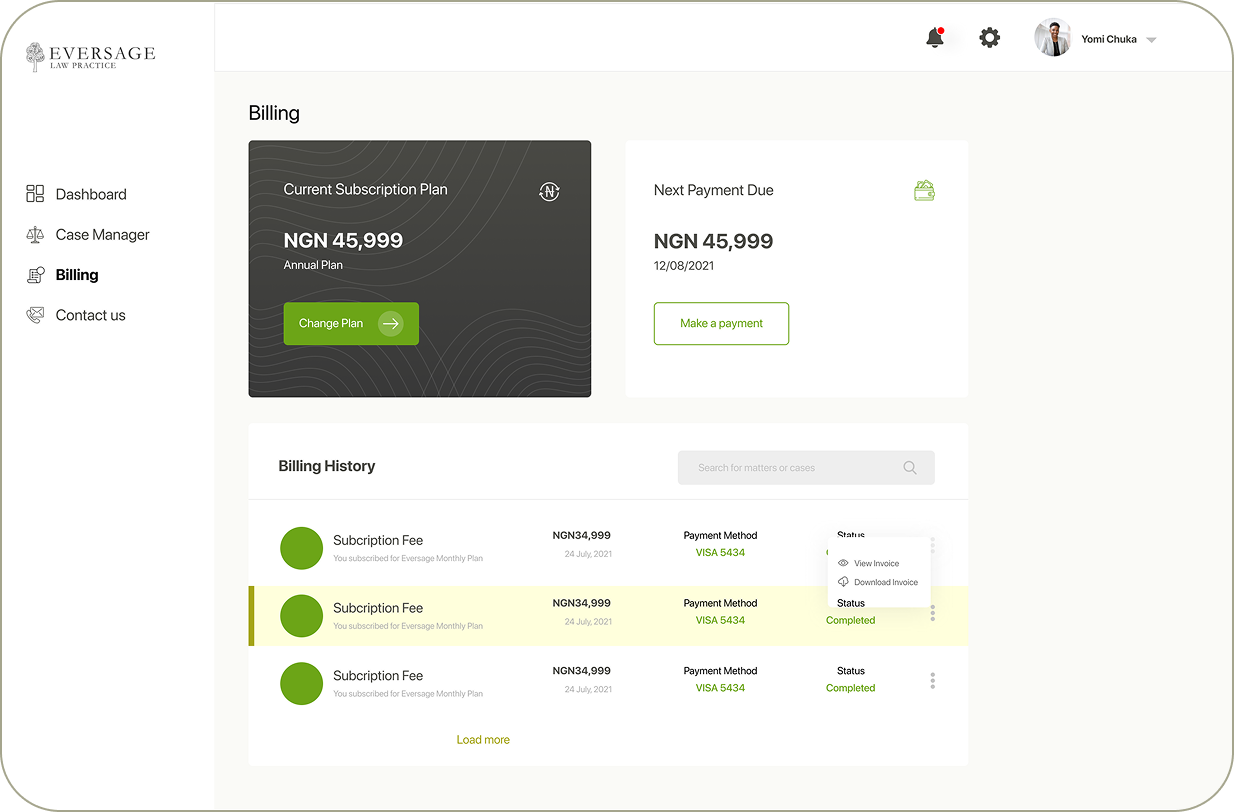
Task: Click the Change Plan button
Action: pyautogui.click(x=351, y=323)
